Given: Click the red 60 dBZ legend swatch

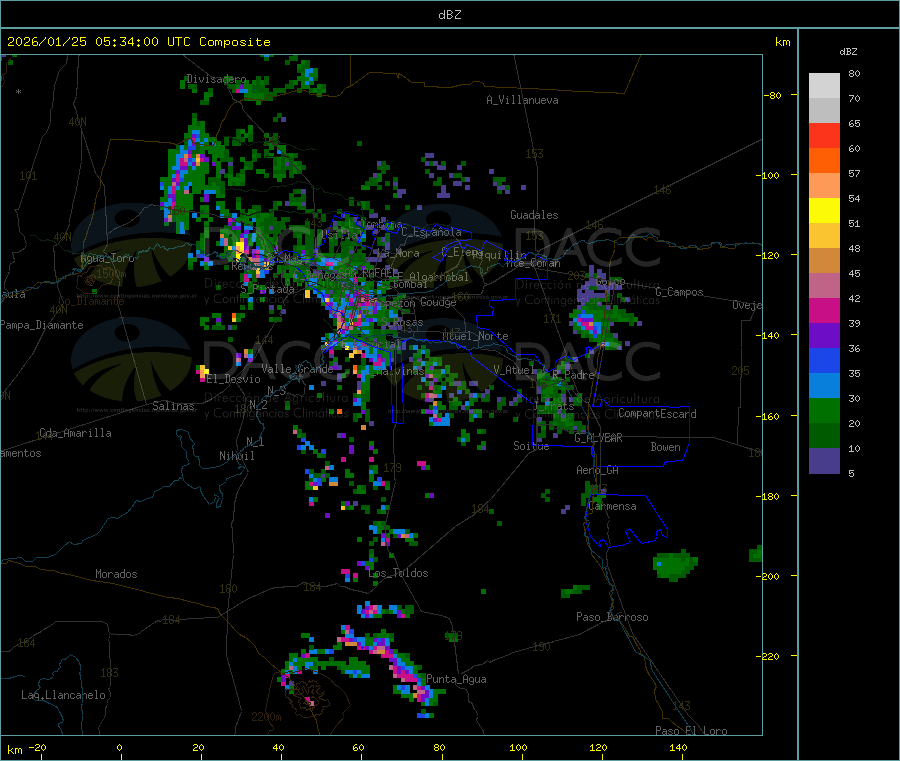Looking at the screenshot, I should 824,135.
